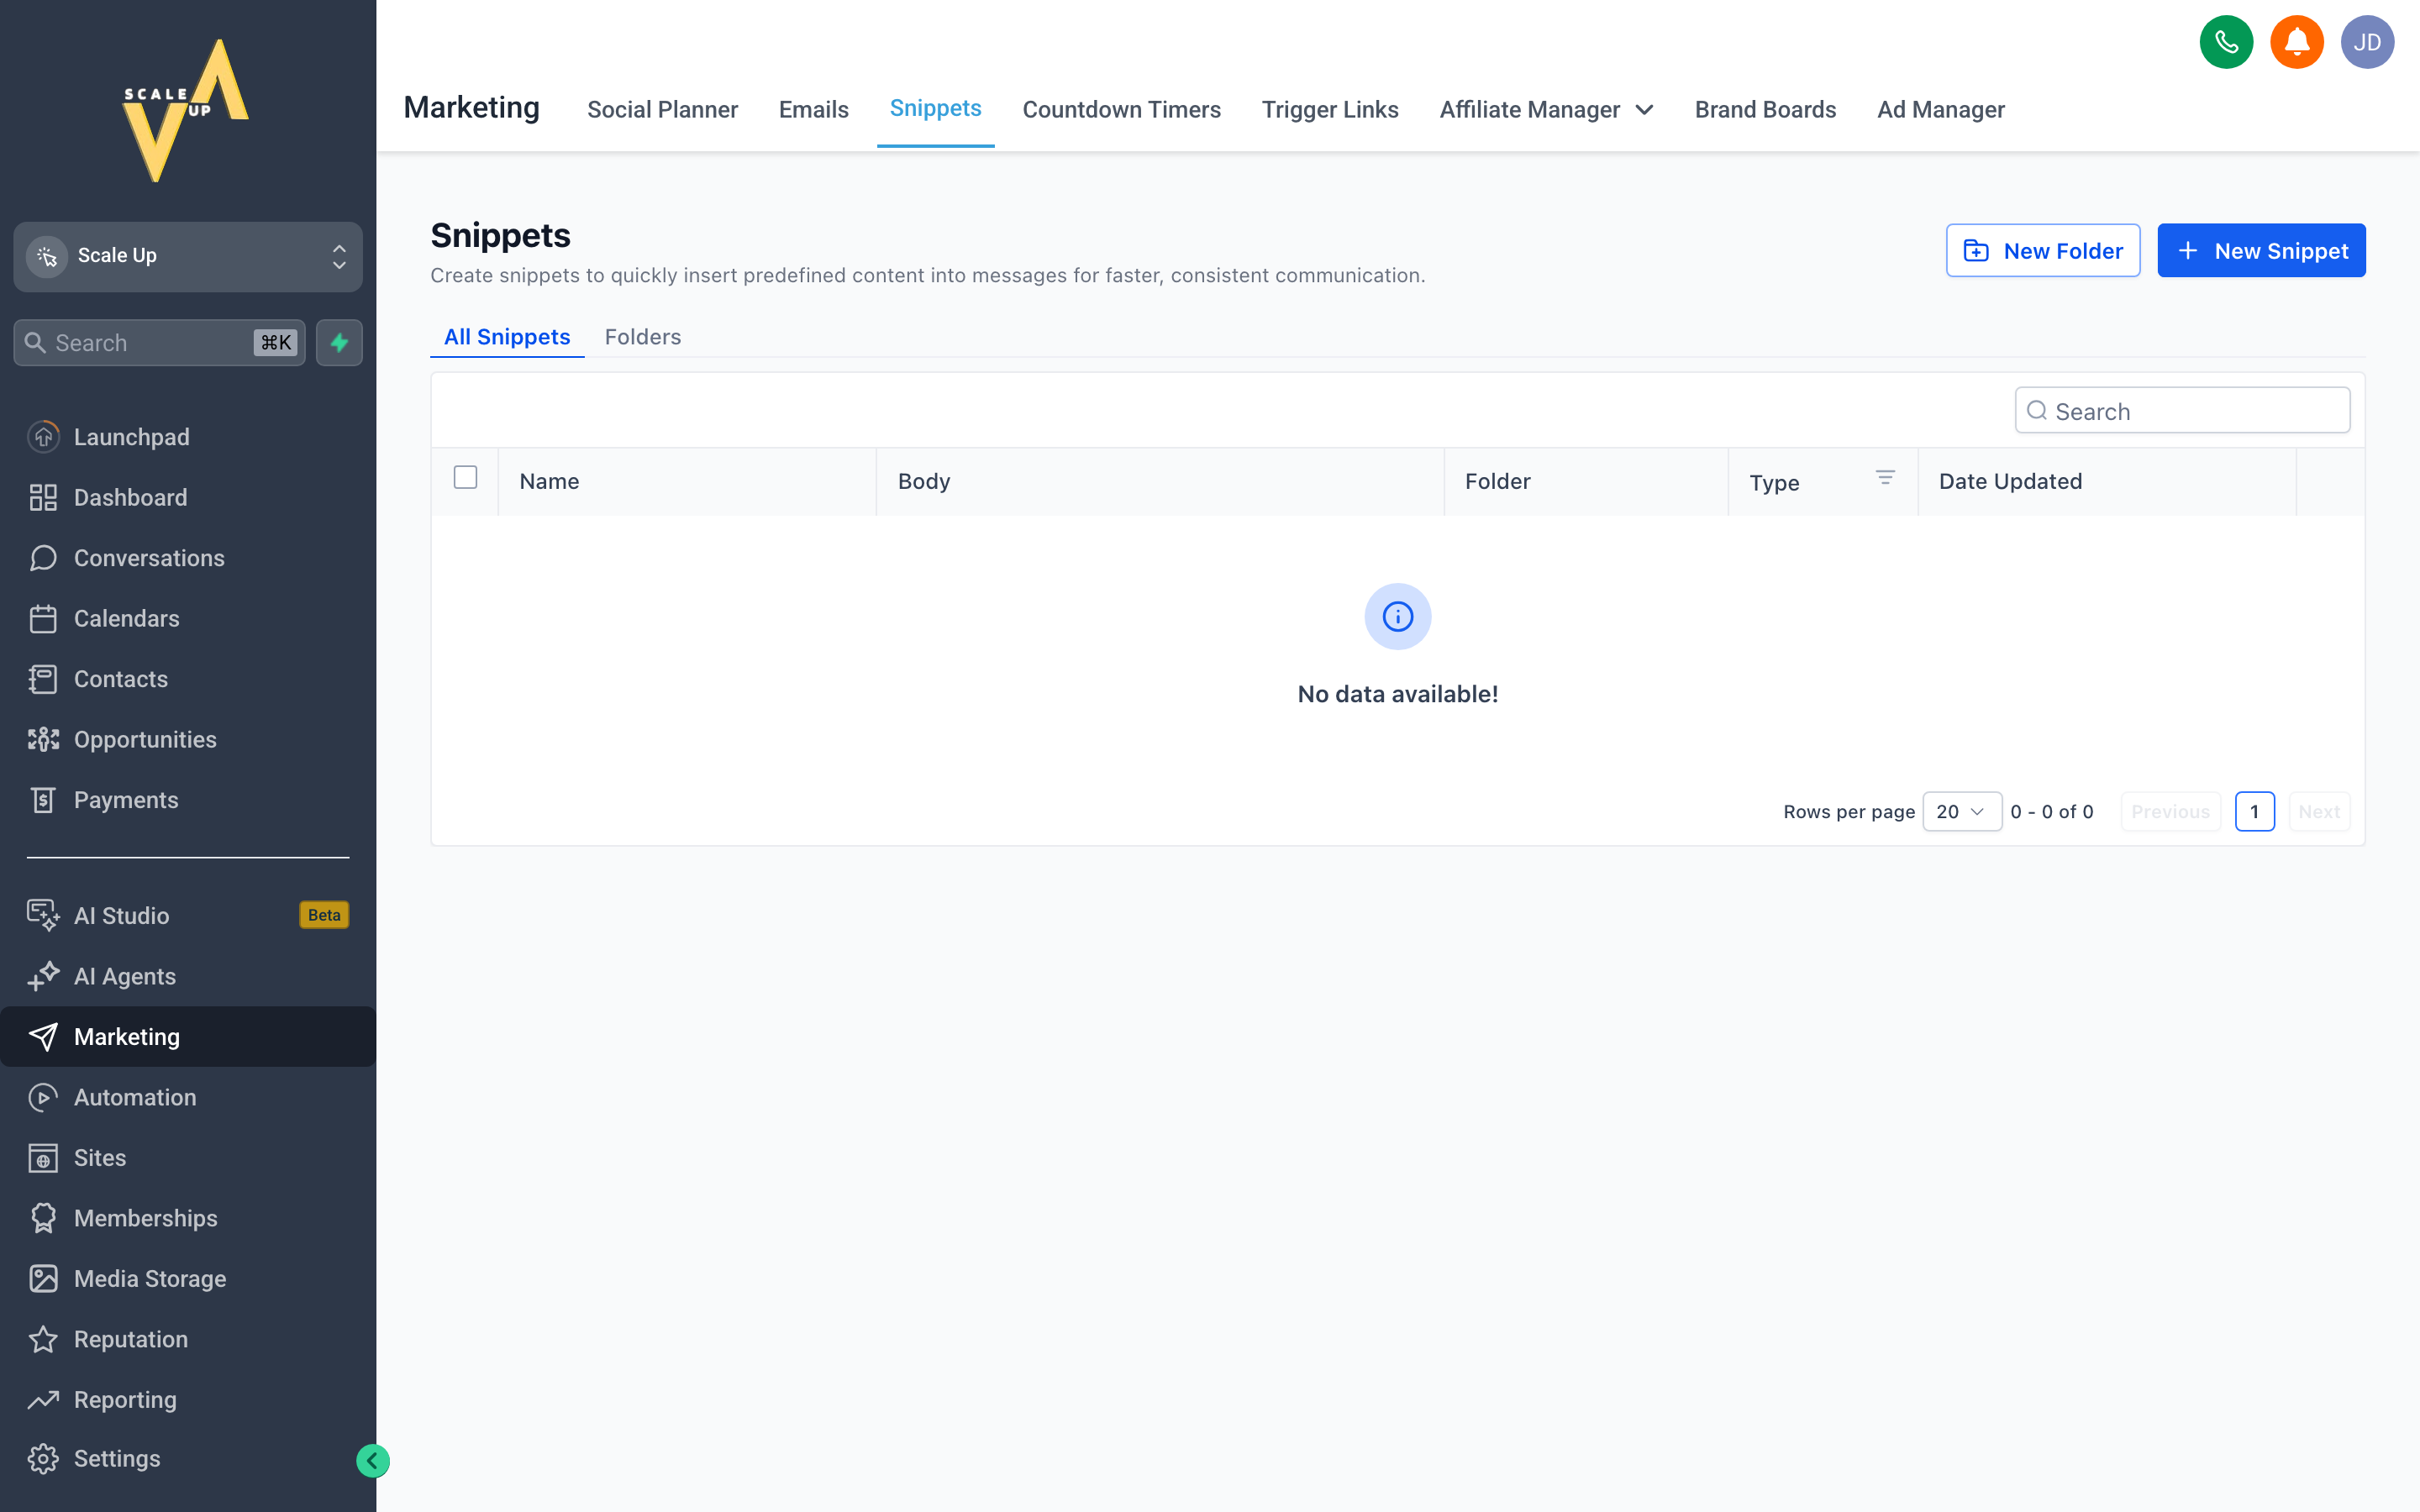Switch to the Emails tab

coord(813,110)
